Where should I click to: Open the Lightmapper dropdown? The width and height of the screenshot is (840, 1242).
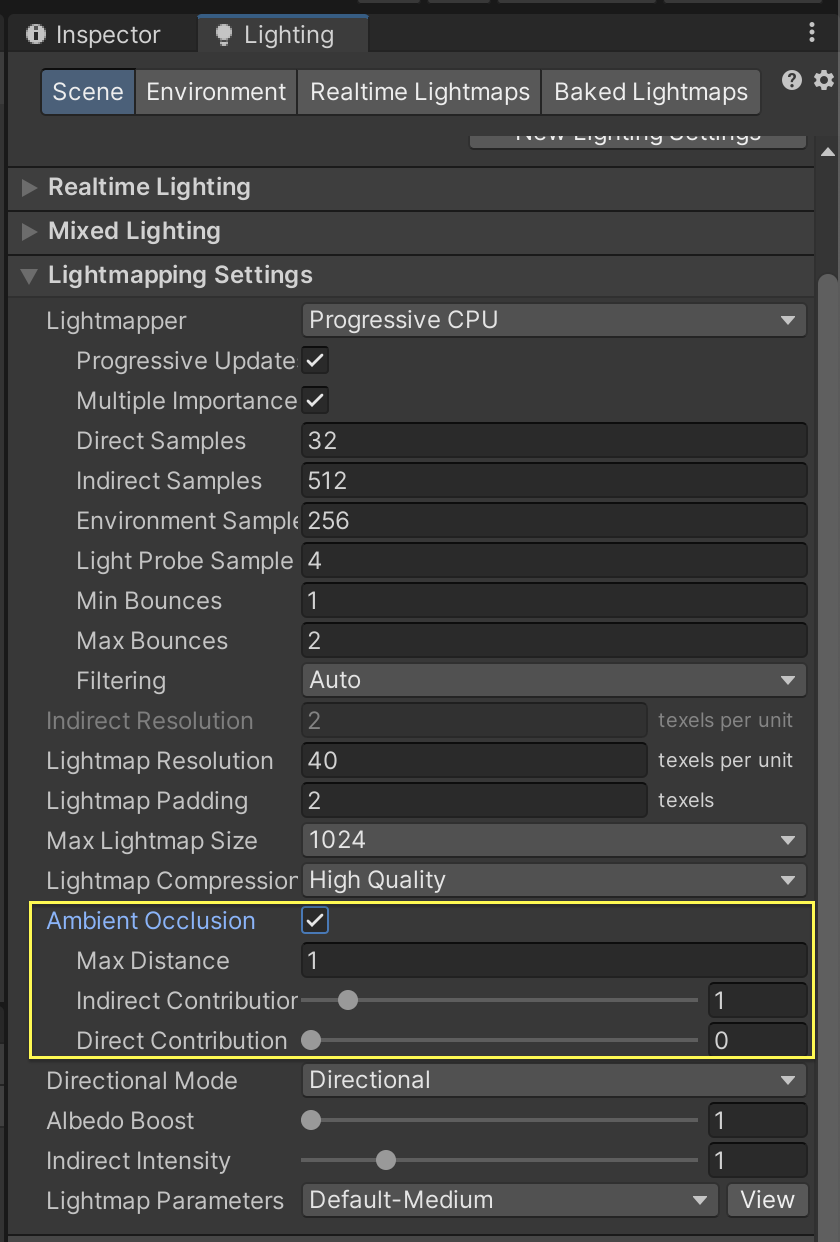(x=554, y=320)
